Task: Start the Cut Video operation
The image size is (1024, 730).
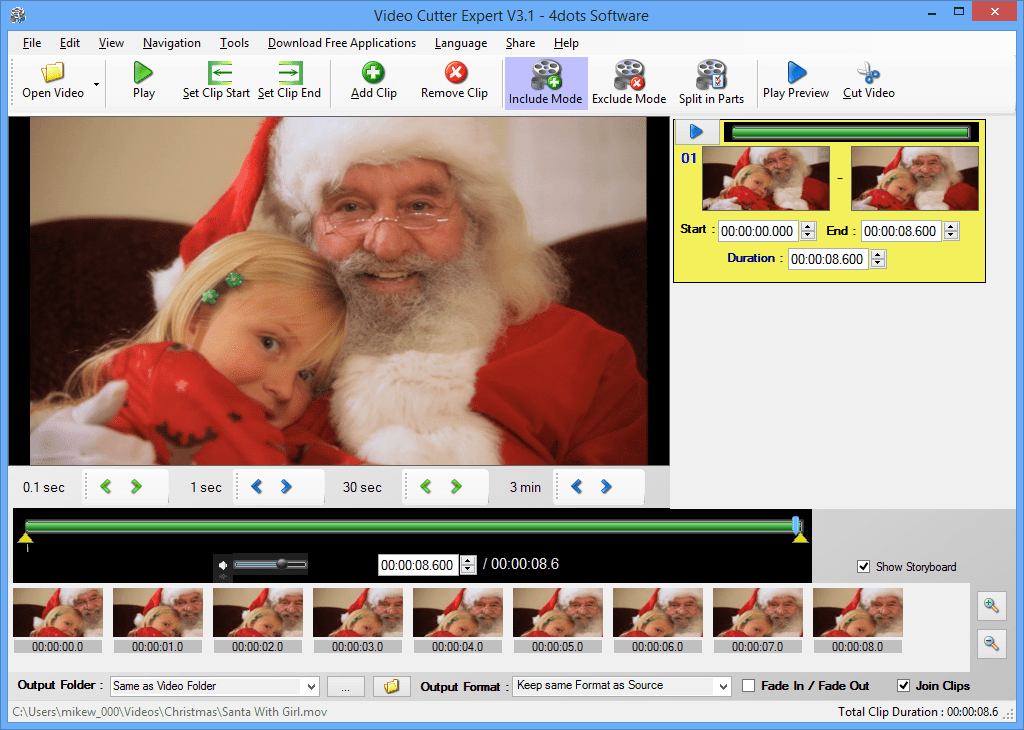Action: tap(868, 82)
